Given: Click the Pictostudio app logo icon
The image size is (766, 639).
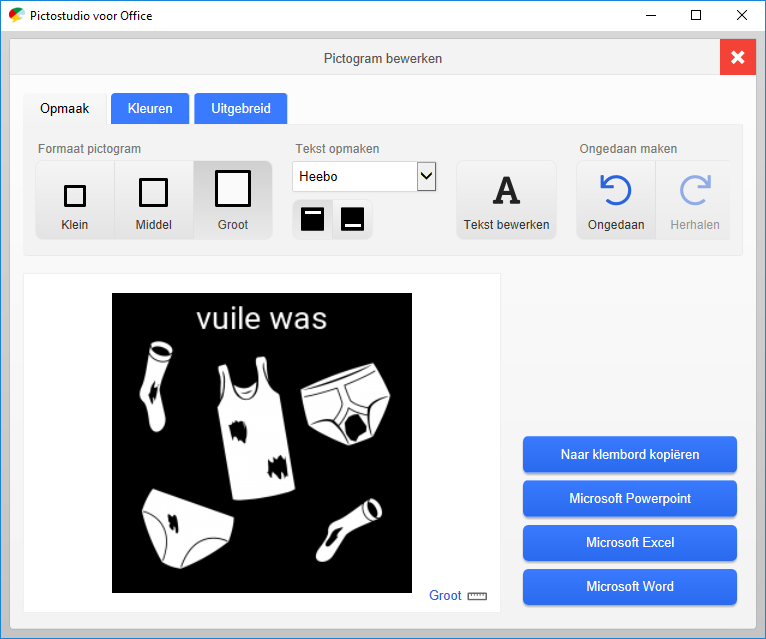Looking at the screenshot, I should coord(17,15).
